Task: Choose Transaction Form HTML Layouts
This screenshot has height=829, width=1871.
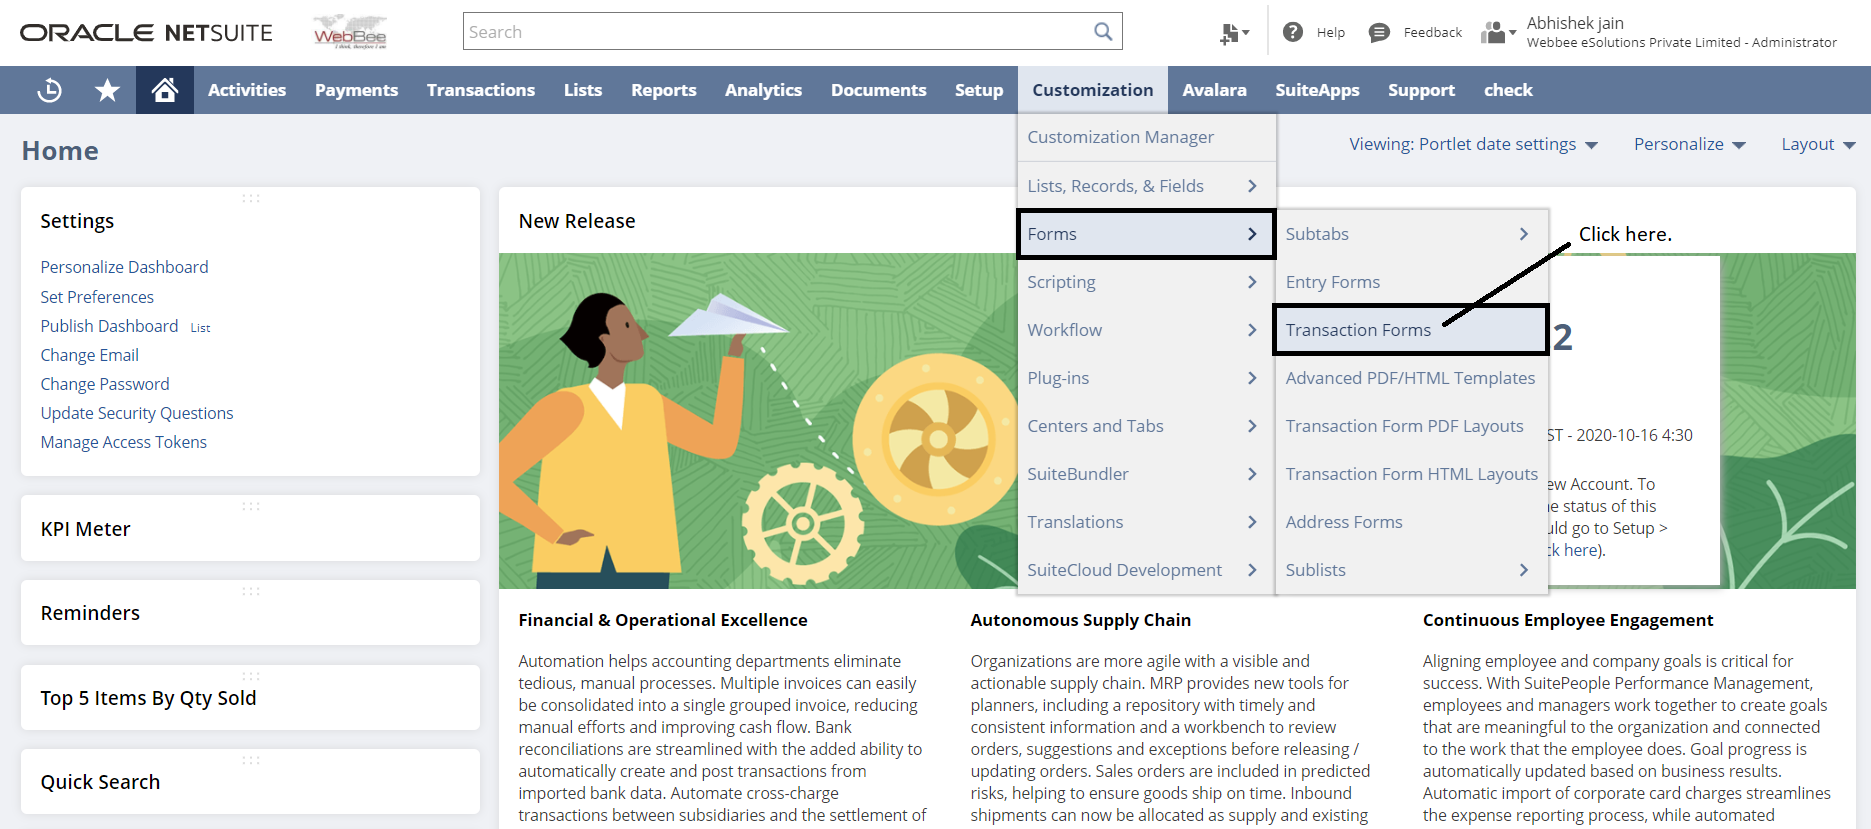Action: [x=1412, y=474]
